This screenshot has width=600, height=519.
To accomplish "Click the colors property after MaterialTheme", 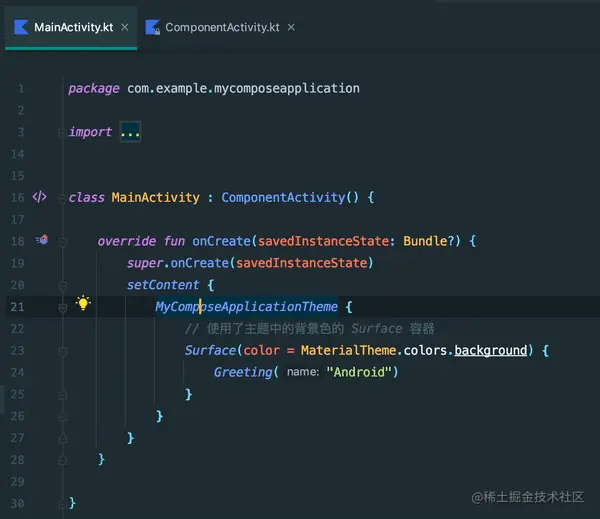I will (425, 350).
